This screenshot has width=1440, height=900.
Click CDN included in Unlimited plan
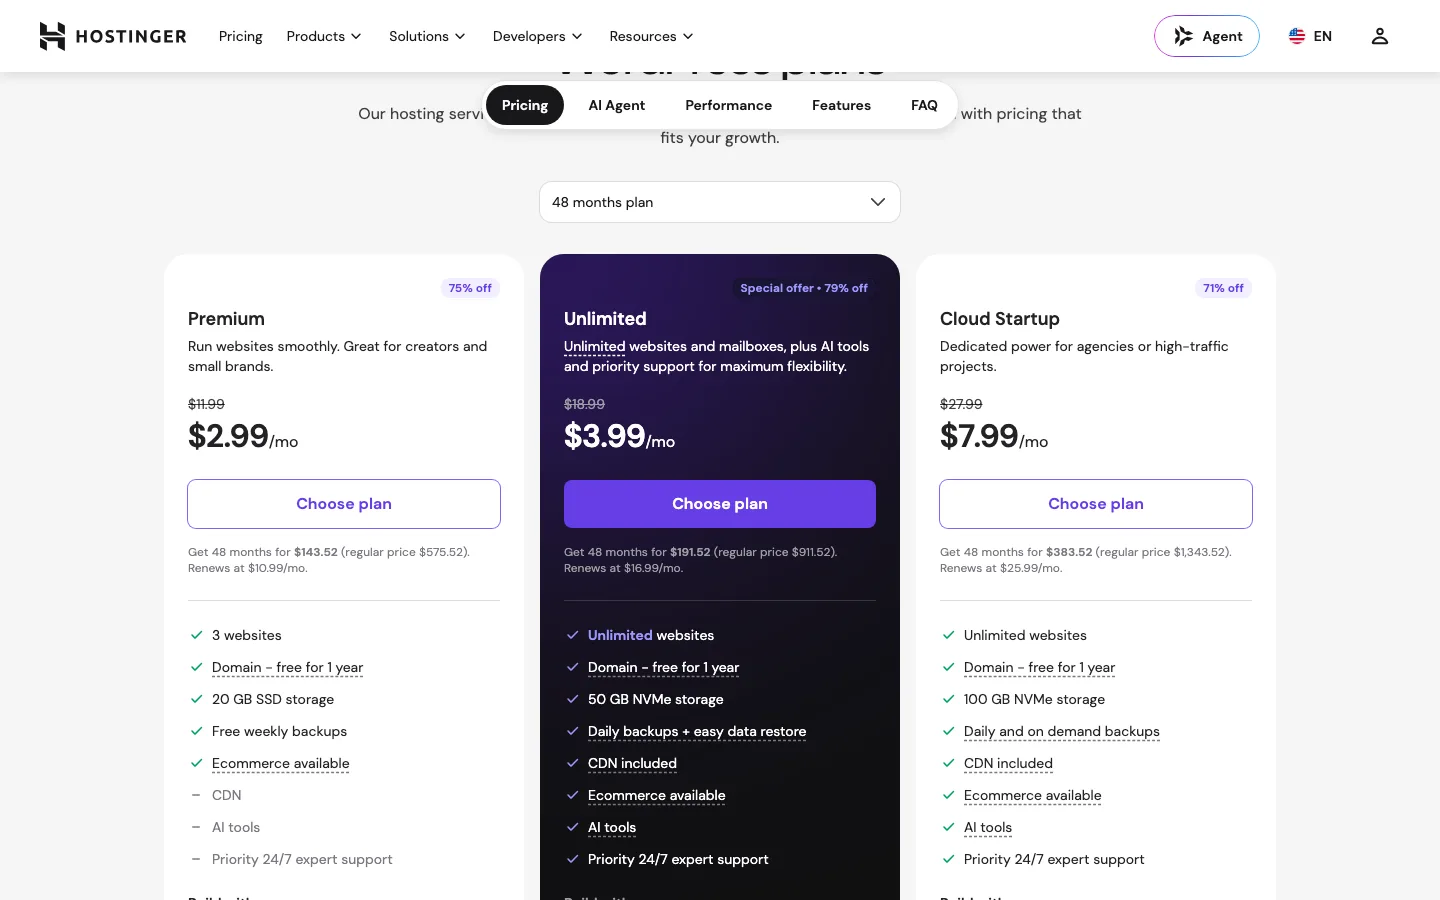pyautogui.click(x=632, y=763)
